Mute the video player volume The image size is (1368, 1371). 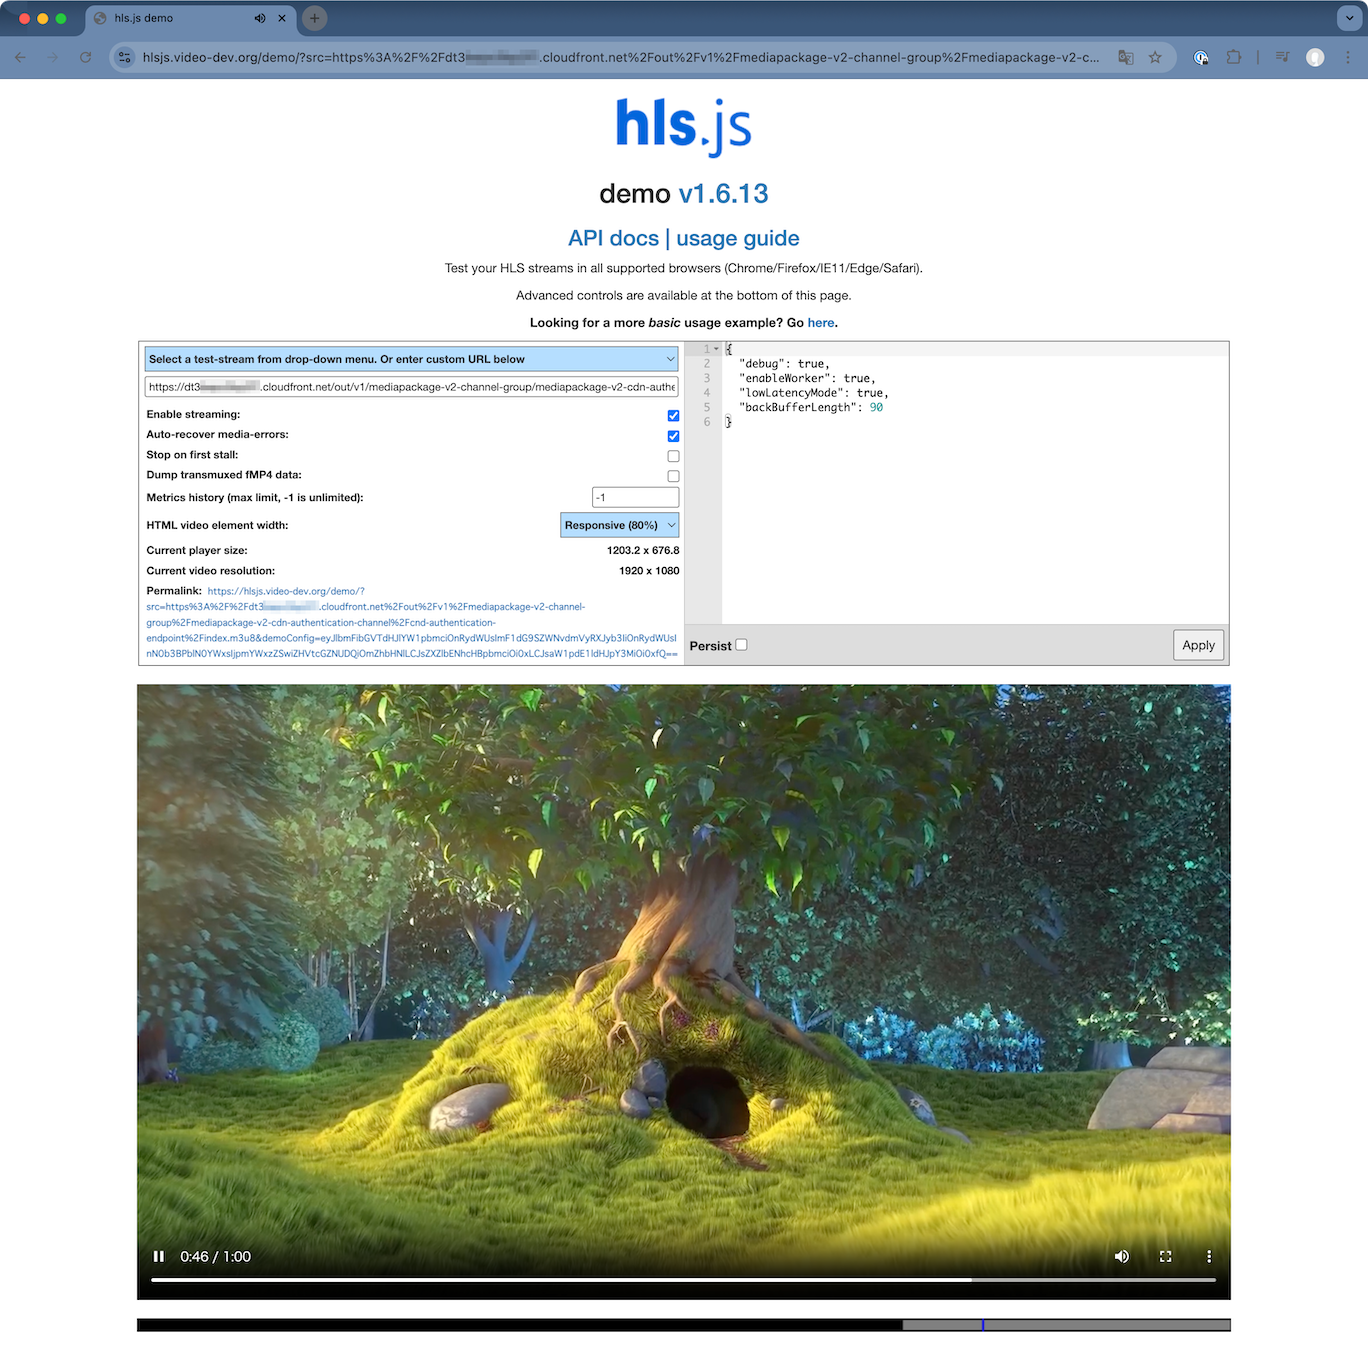(1122, 1256)
